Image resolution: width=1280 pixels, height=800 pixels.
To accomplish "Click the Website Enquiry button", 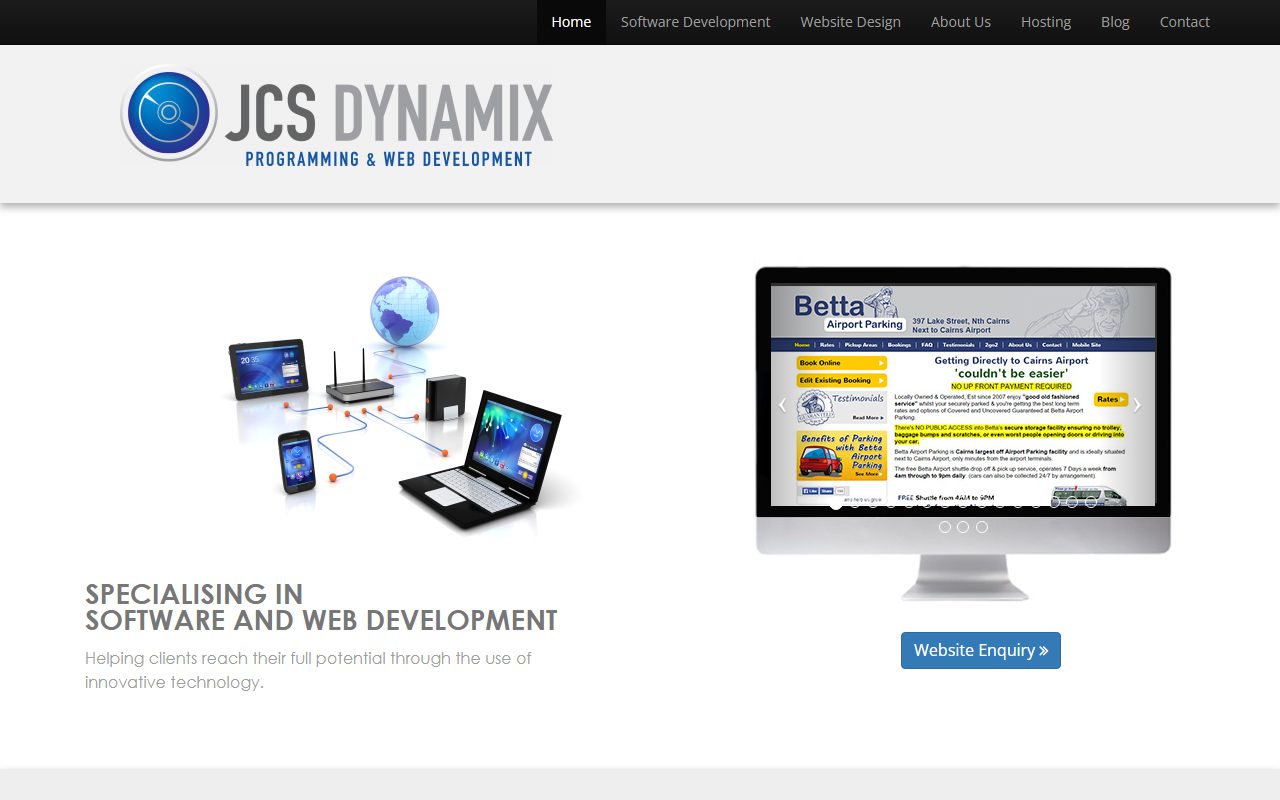I will 980,650.
